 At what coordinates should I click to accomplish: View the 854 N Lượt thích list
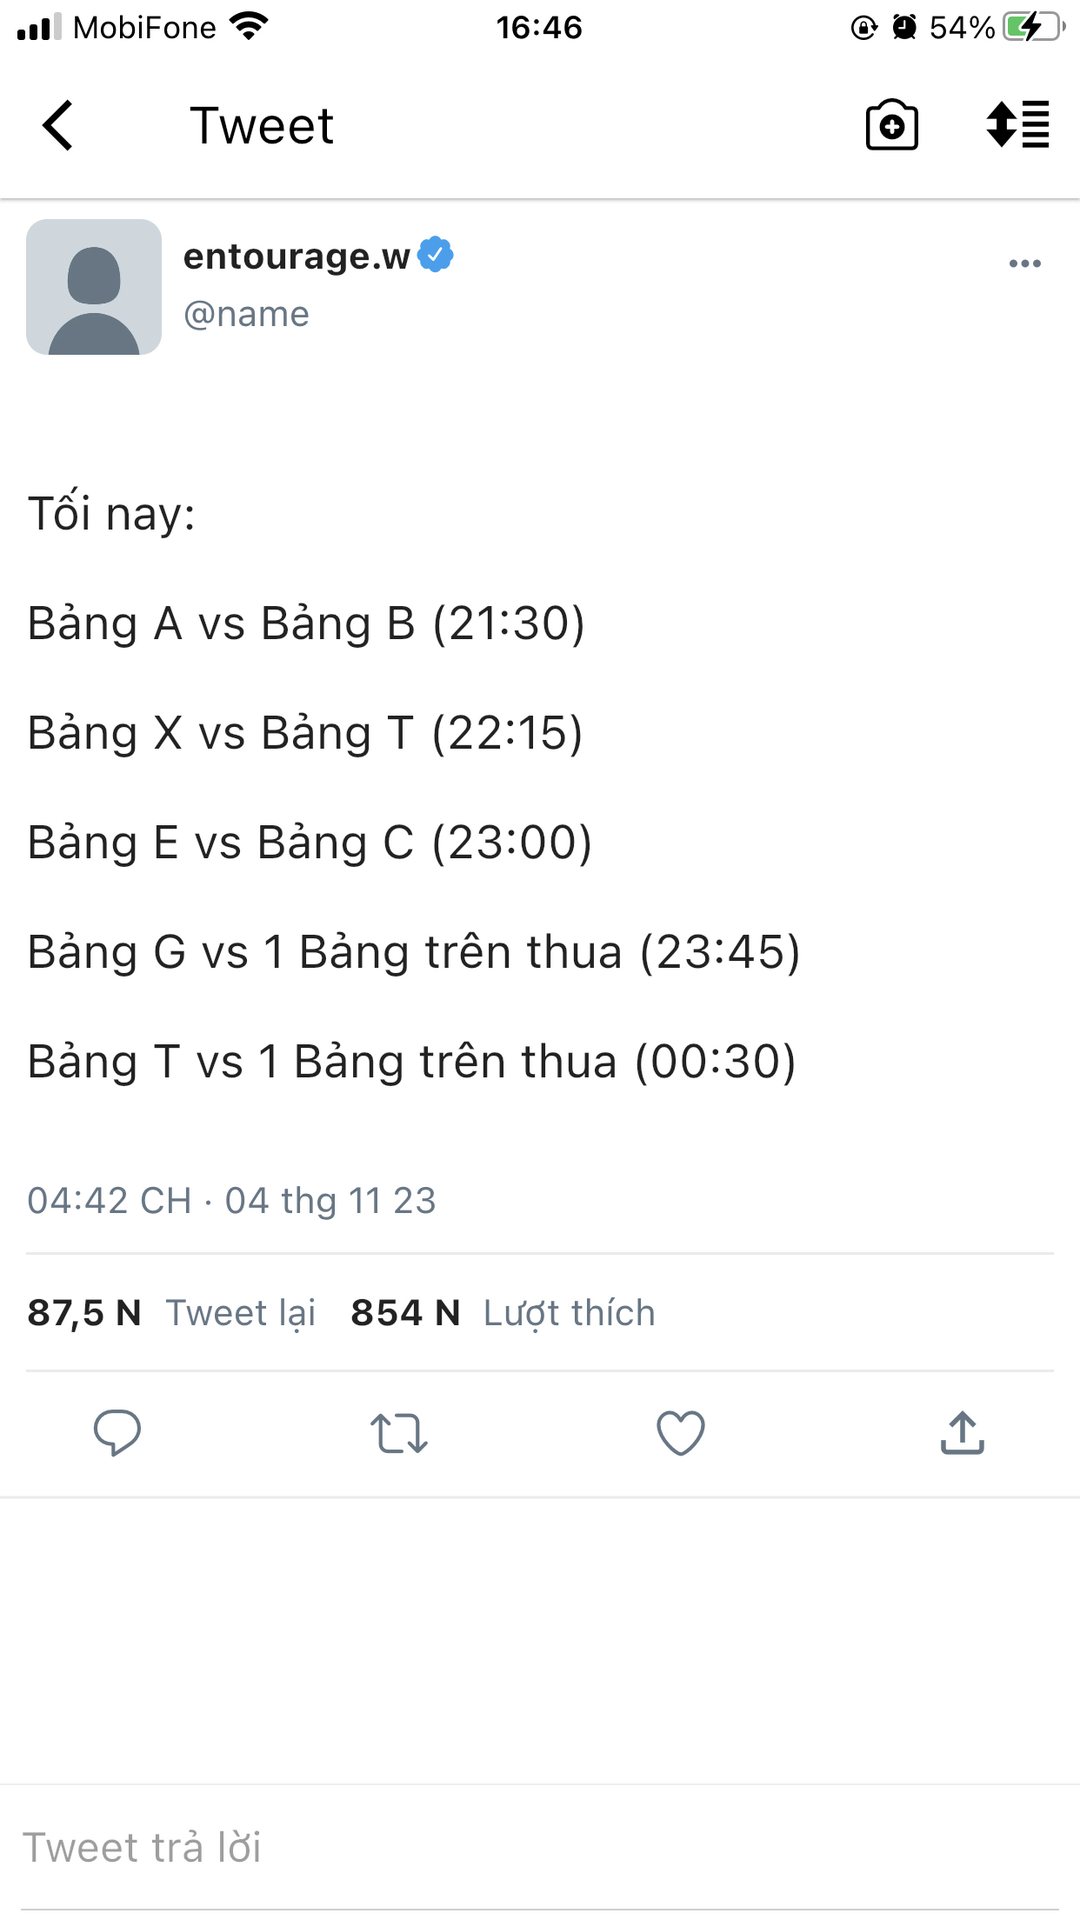pos(503,1313)
